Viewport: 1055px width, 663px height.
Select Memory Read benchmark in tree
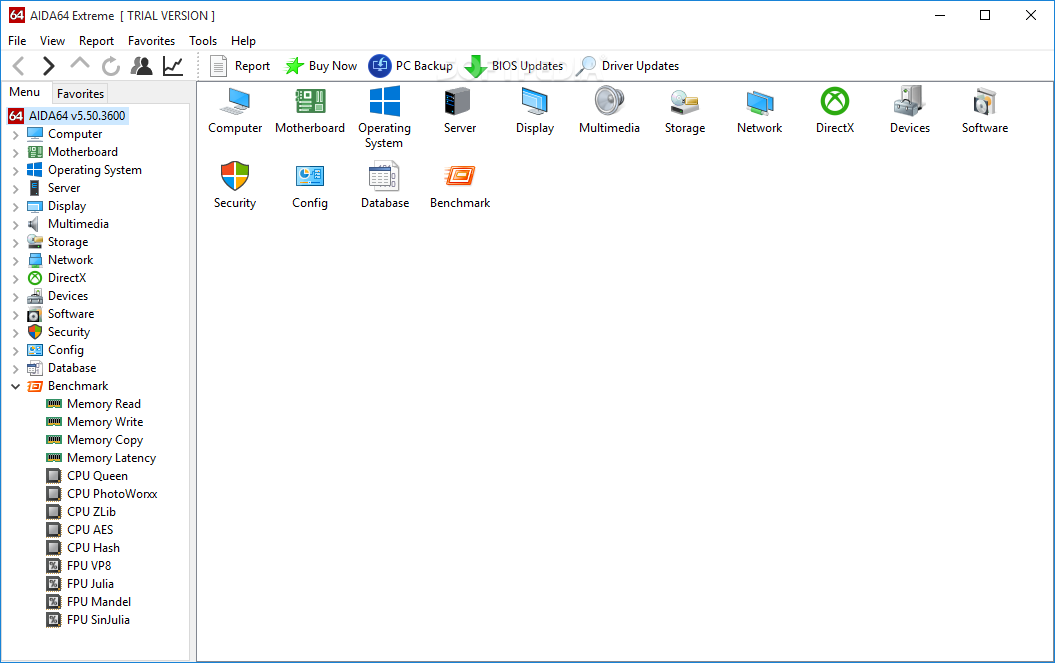[x=104, y=404]
